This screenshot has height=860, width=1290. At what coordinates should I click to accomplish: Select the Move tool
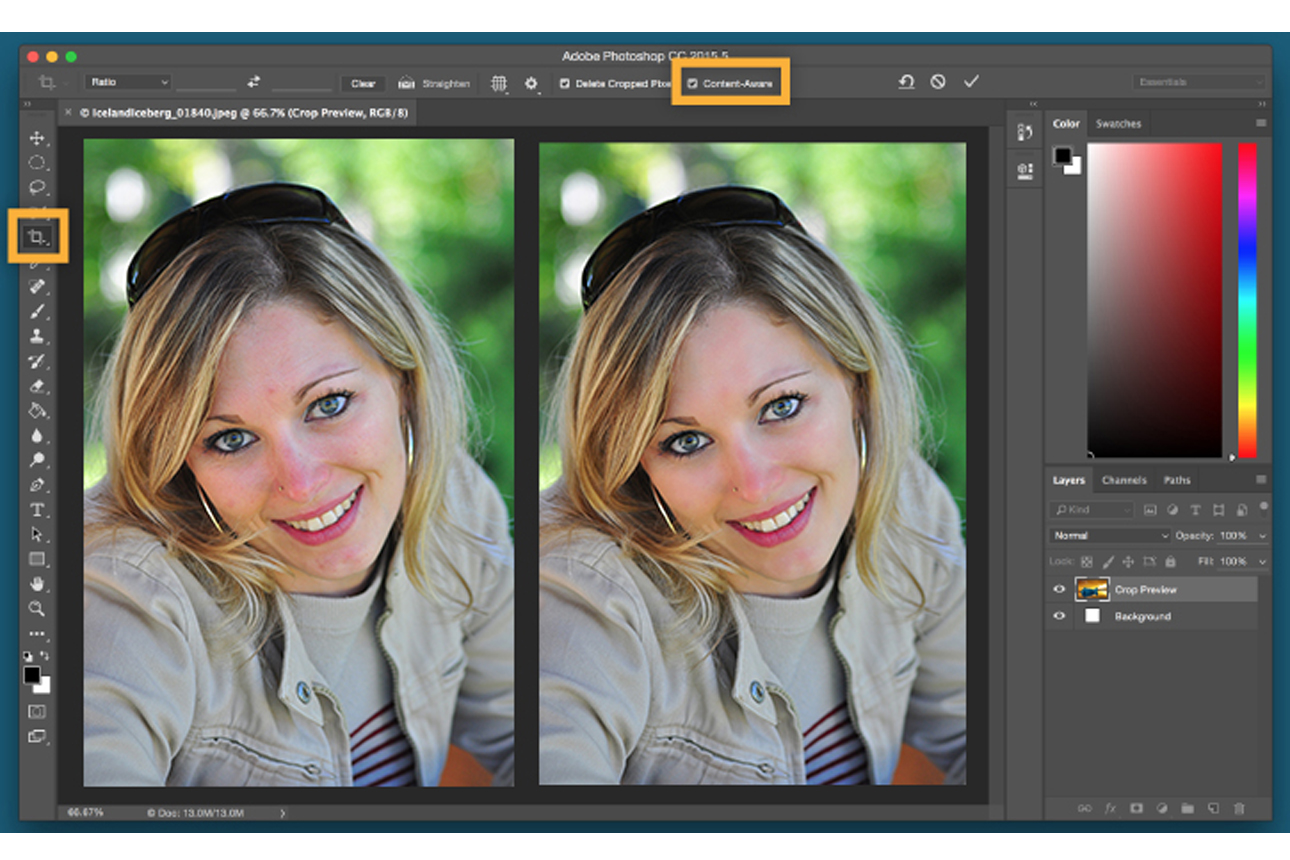click(37, 138)
